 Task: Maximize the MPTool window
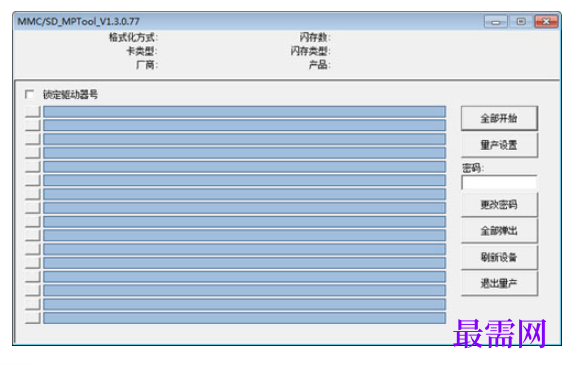pyautogui.click(x=521, y=22)
